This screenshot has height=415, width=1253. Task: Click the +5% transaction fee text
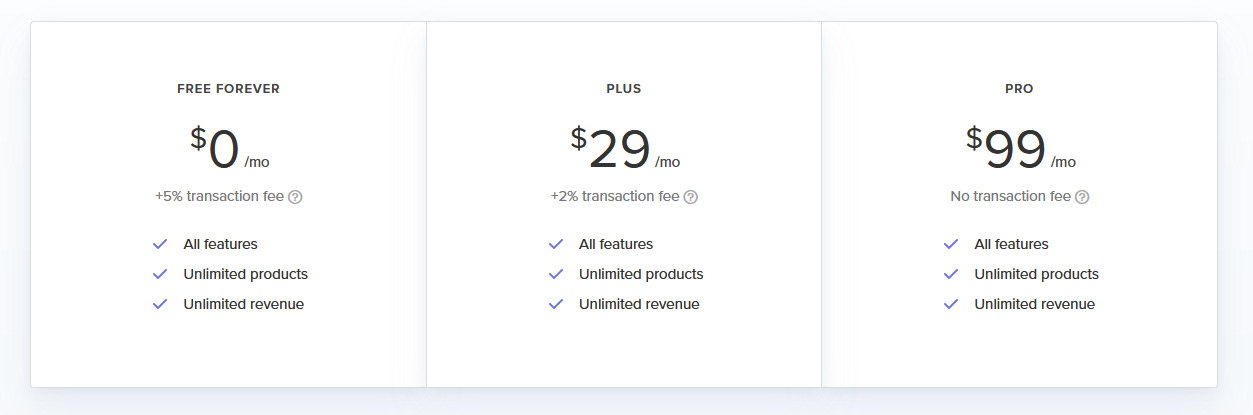click(219, 196)
